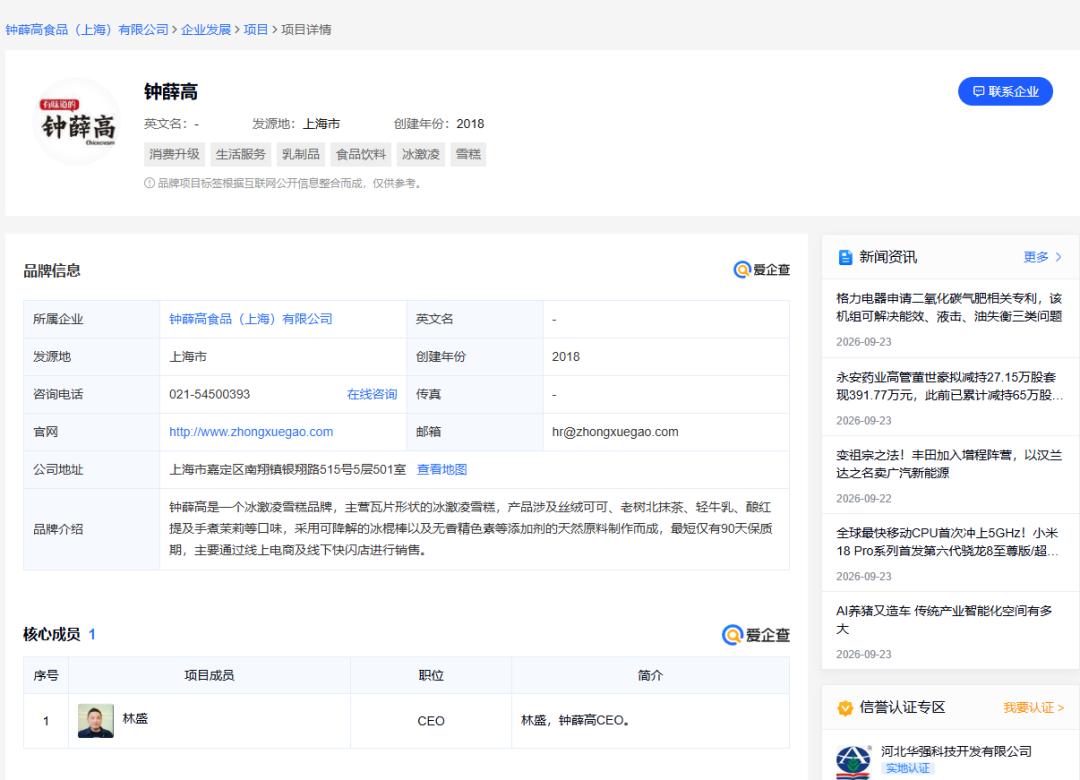The image size is (1080, 780).
Task: Click the info icon beside brand tag disclaimer
Action: (x=149, y=183)
